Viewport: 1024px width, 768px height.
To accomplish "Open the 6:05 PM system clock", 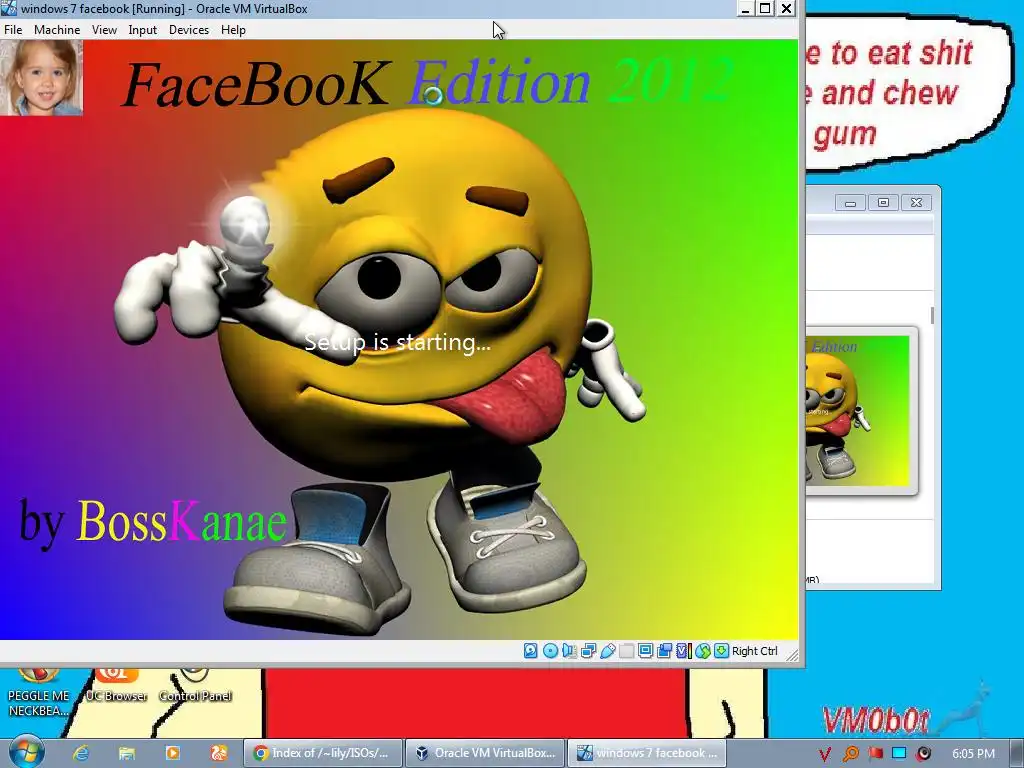I will (x=973, y=754).
